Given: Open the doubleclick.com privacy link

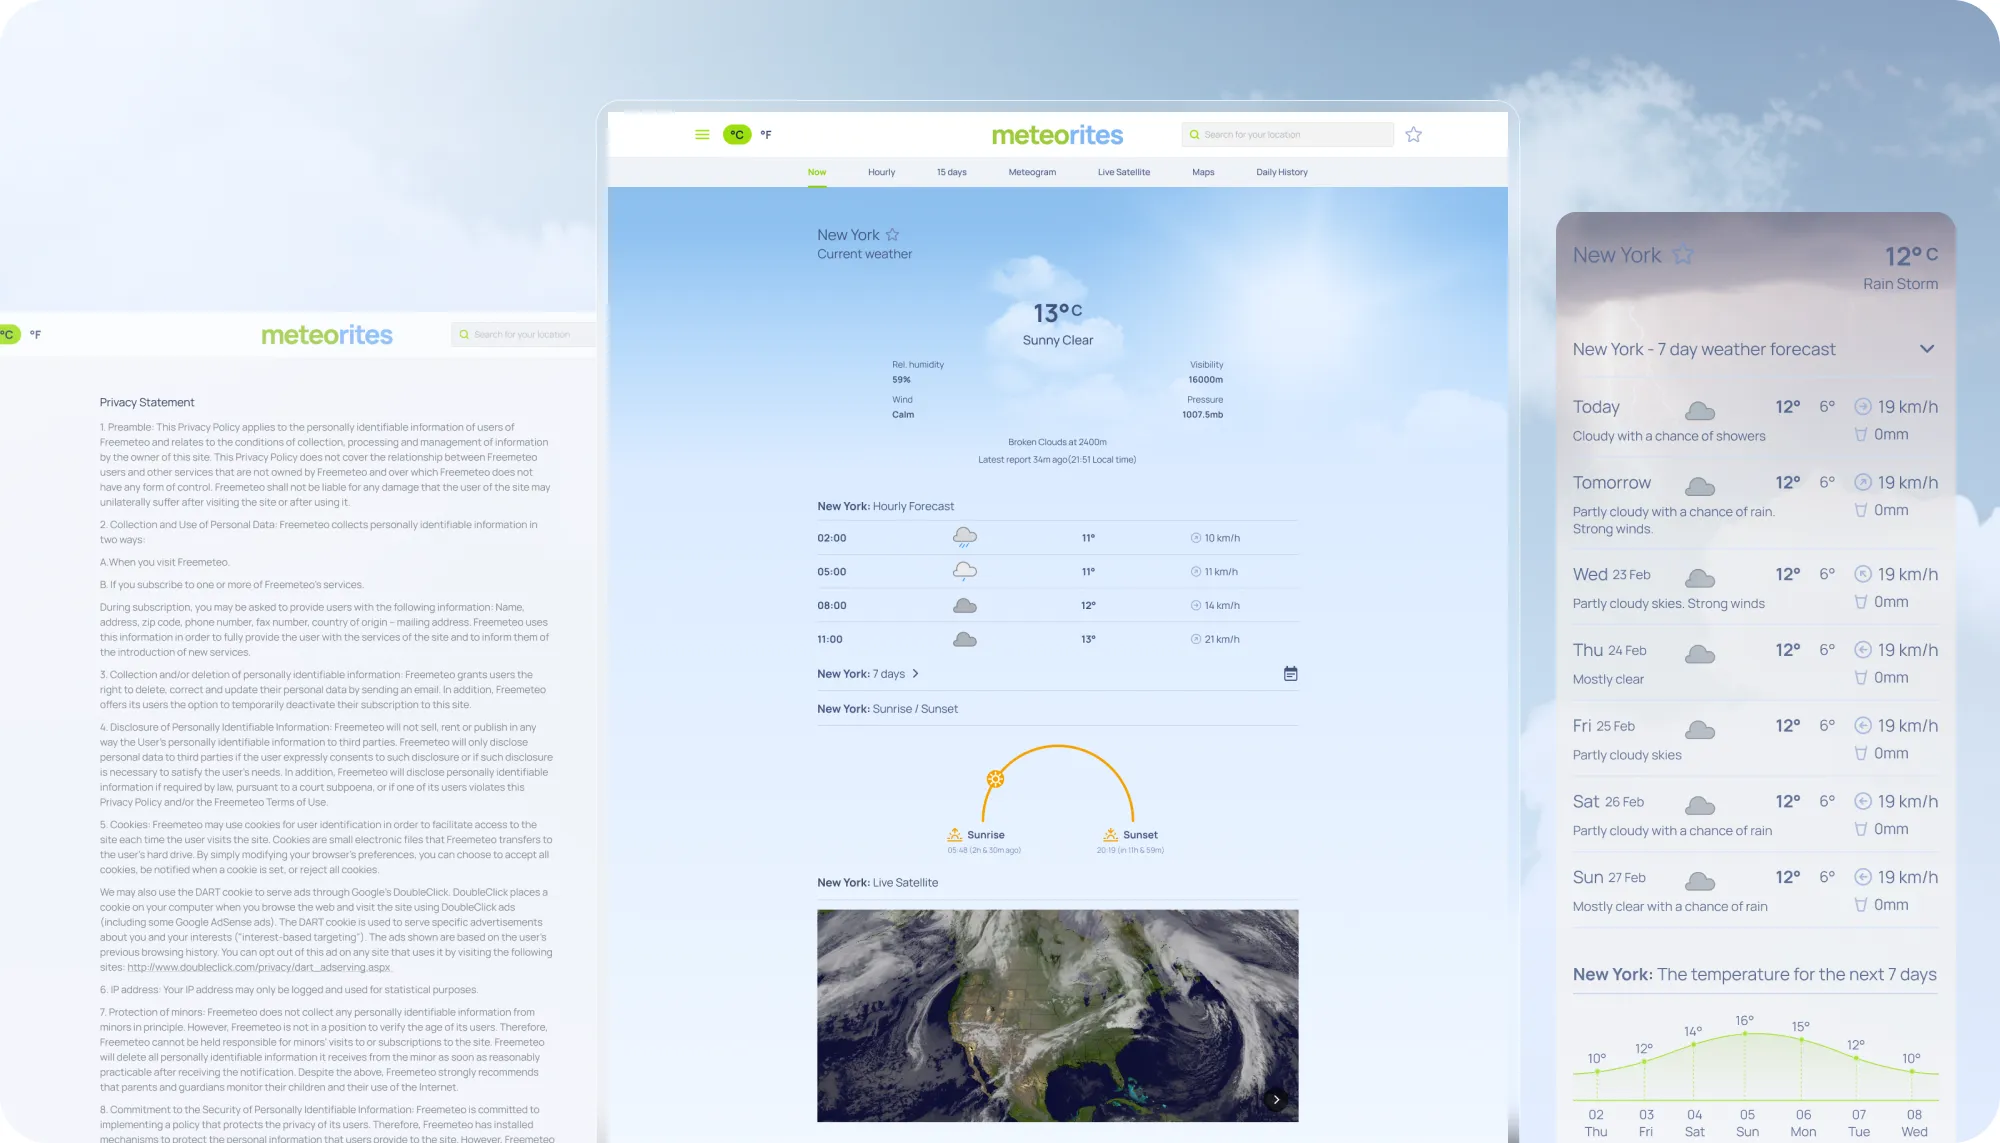Looking at the screenshot, I should click(x=259, y=968).
